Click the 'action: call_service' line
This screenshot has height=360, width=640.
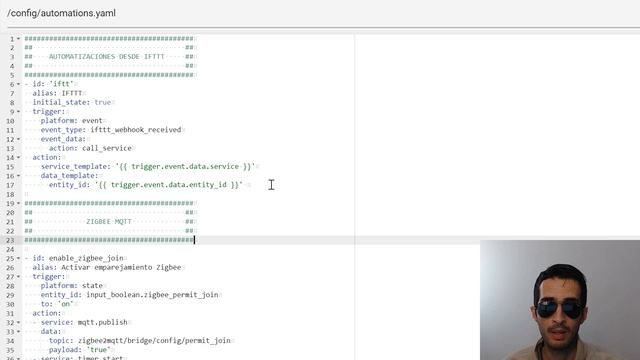pos(90,148)
